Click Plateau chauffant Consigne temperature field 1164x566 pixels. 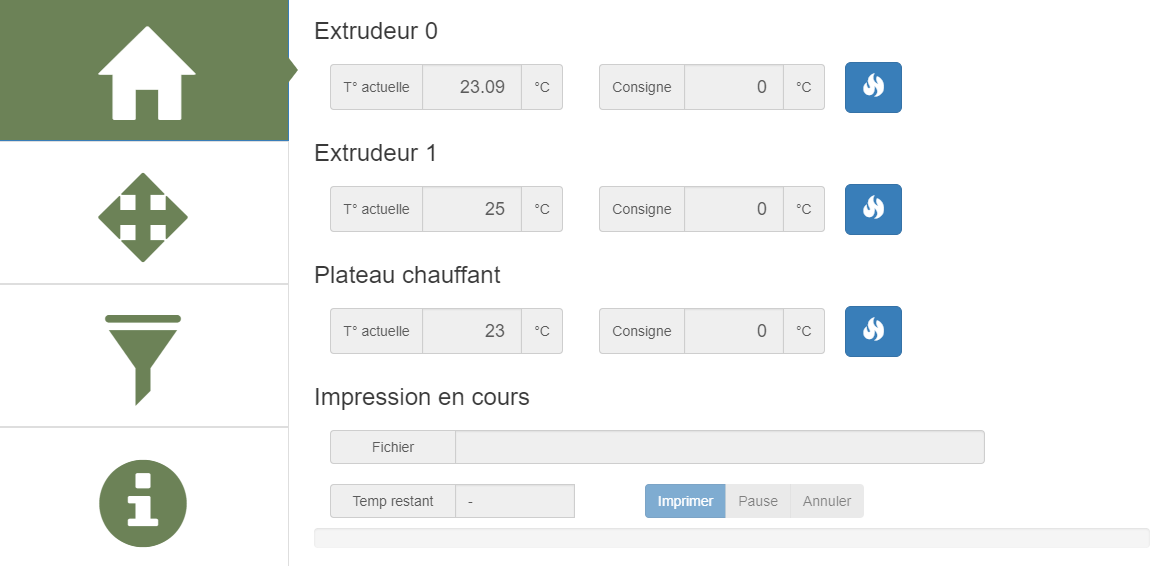click(x=733, y=331)
